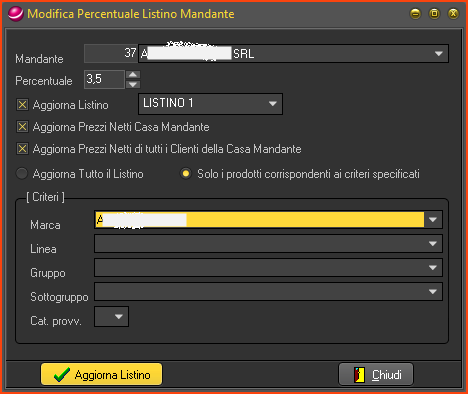Expand the Gruppo dropdown
The image size is (468, 394).
(433, 268)
